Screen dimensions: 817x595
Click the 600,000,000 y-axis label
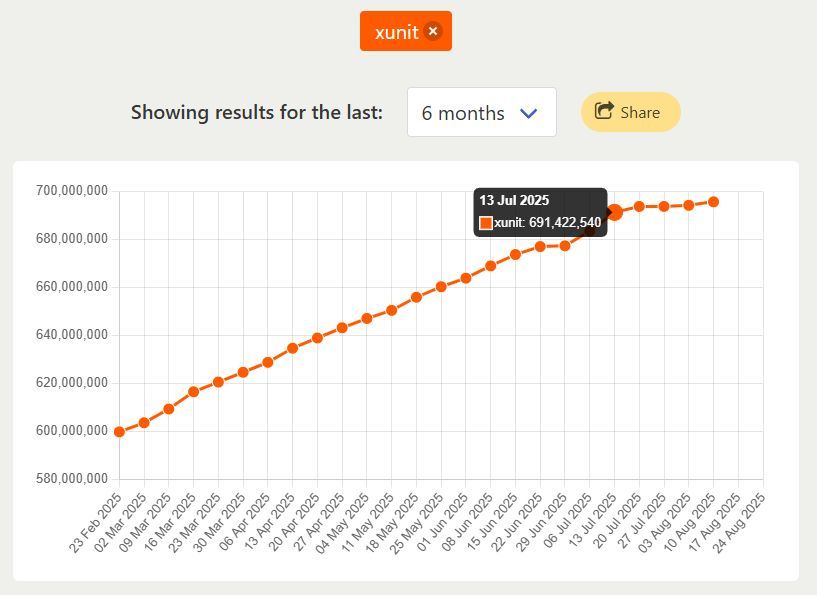coord(72,430)
